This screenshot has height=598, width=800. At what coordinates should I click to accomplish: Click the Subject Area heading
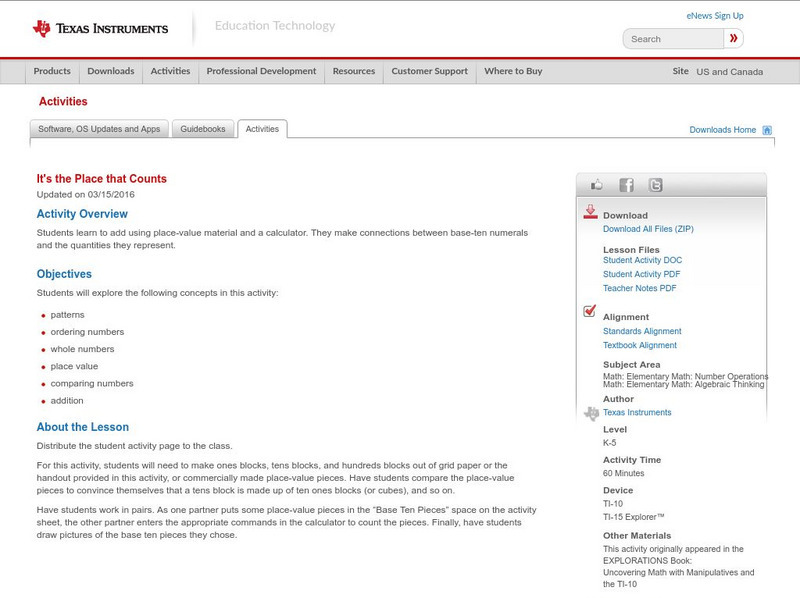[x=632, y=365]
